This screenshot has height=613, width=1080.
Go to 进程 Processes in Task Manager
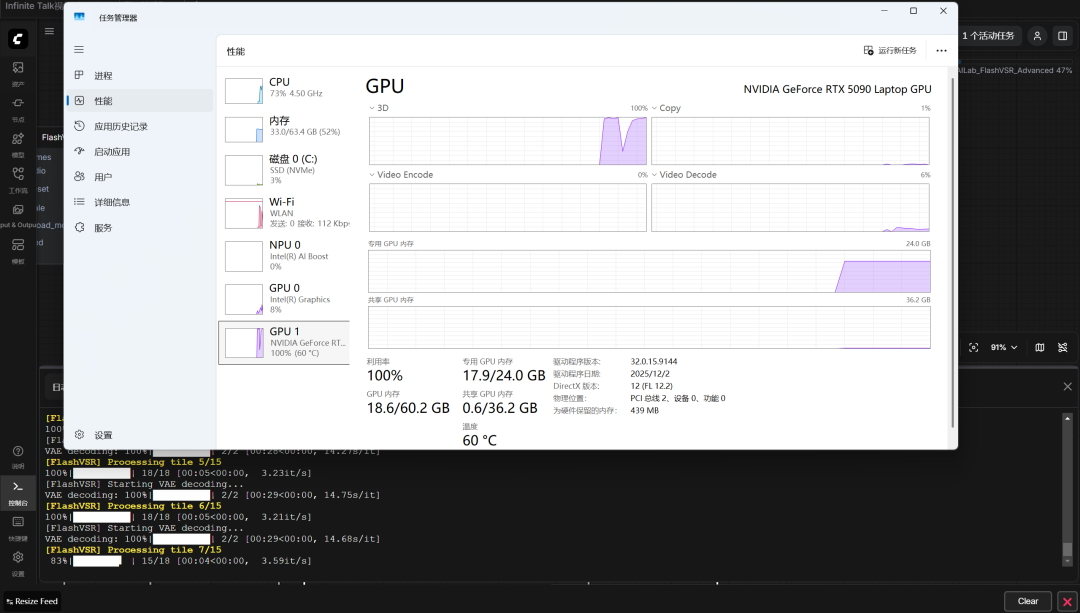(140, 76)
